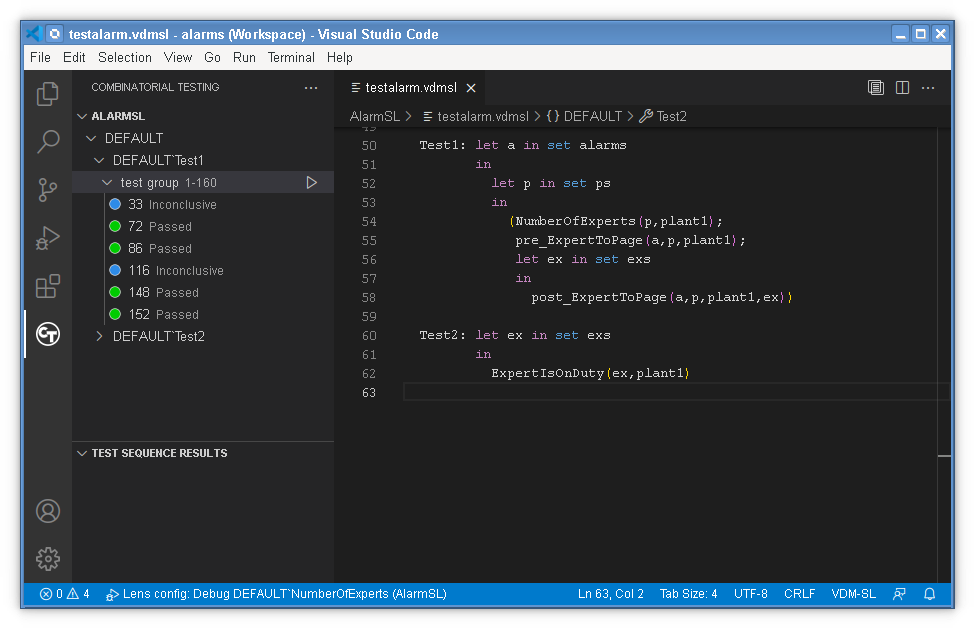This screenshot has height=629, width=975.
Task: Open the Extensions view icon
Action: [47, 287]
